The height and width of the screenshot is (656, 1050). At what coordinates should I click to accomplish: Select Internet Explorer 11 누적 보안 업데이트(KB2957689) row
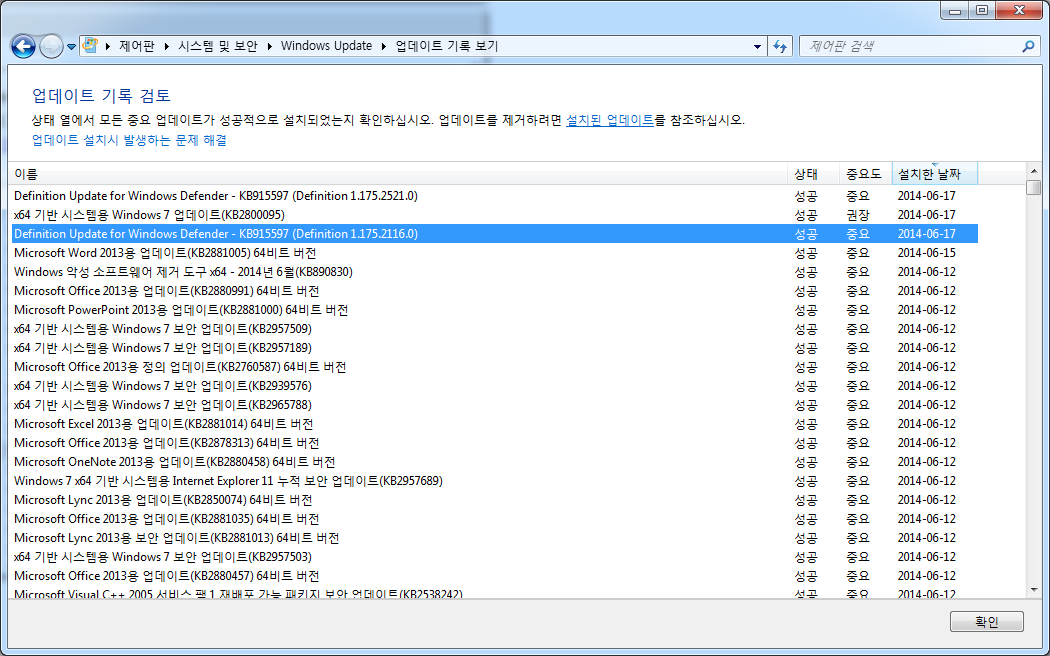click(x=495, y=481)
